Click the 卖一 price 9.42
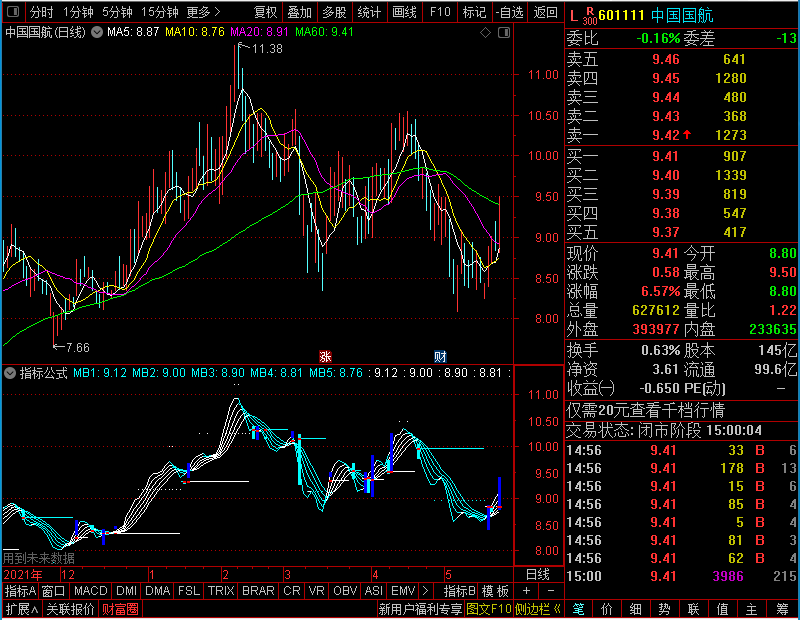Image resolution: width=800 pixels, height=620 pixels. tap(666, 135)
